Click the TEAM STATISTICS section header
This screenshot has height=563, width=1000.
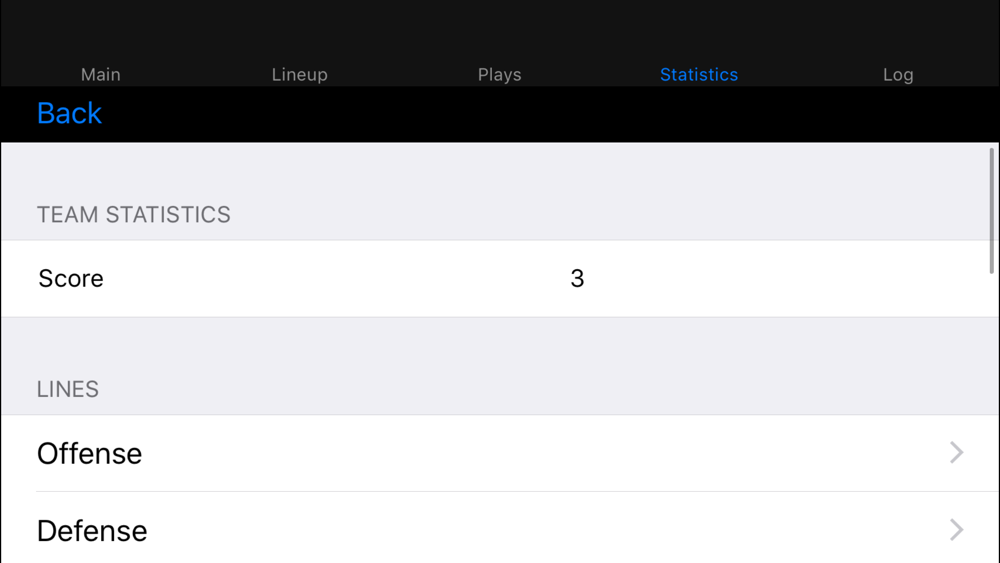coord(133,215)
